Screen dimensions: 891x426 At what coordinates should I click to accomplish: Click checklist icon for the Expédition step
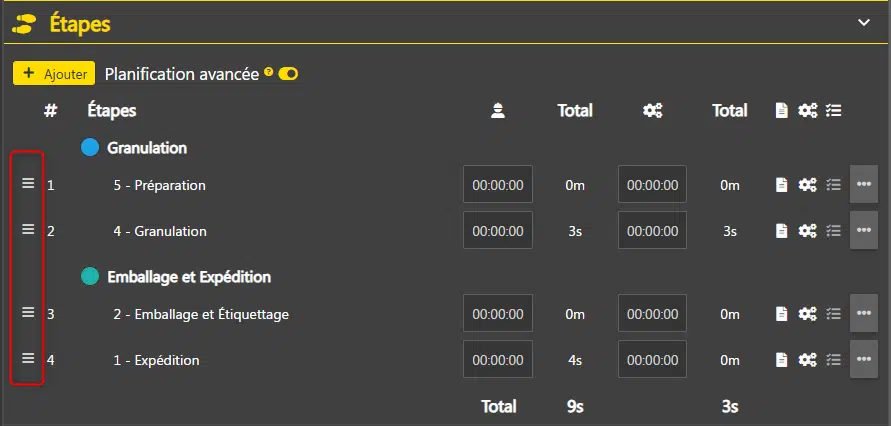pos(833,360)
